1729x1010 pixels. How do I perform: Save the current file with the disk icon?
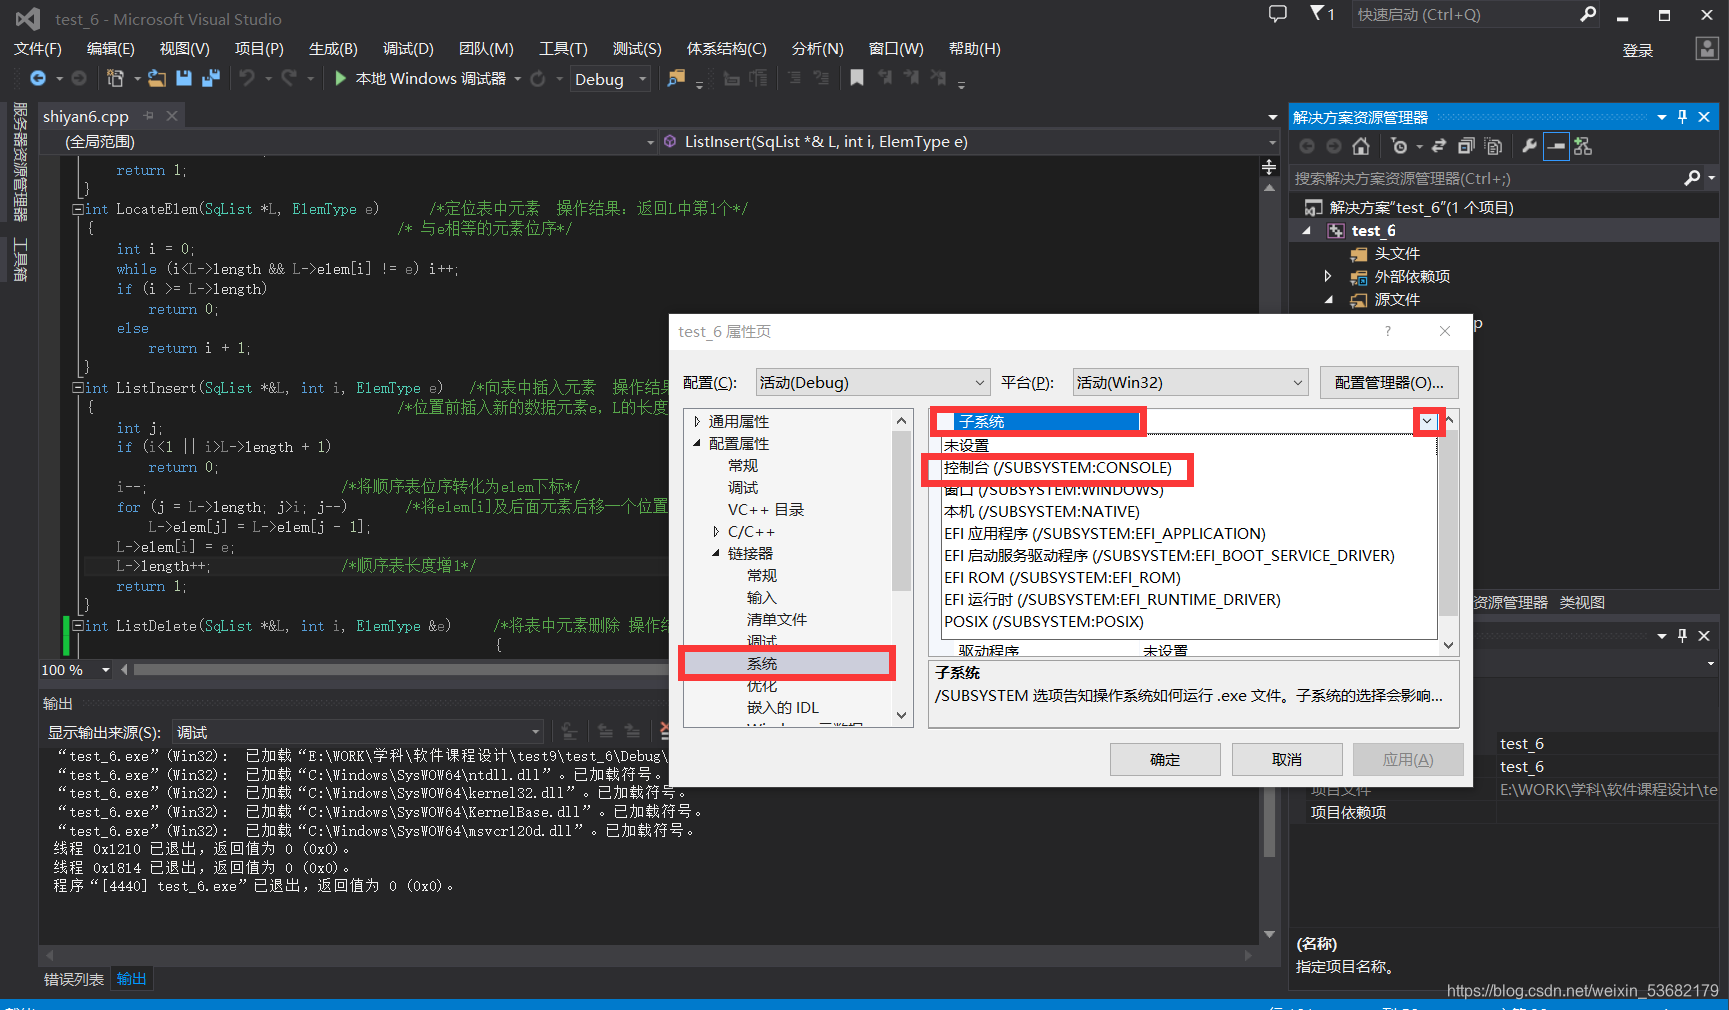tap(184, 78)
